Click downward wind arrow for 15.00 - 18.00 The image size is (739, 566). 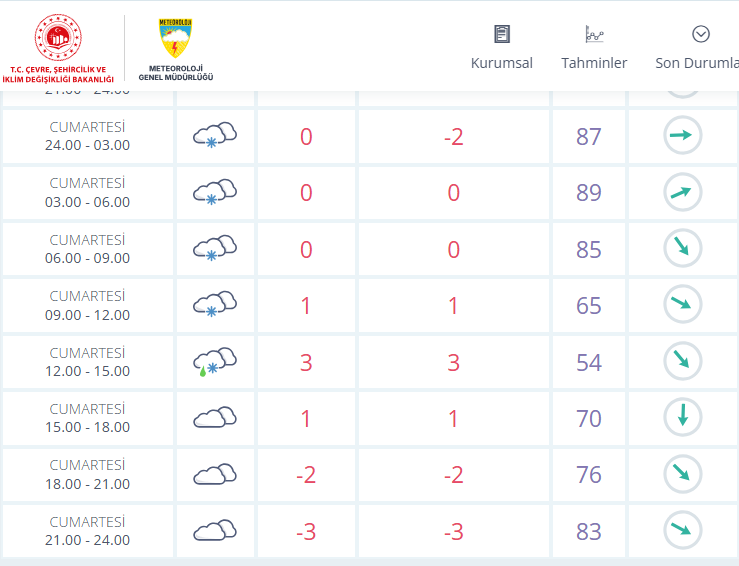[x=683, y=418]
